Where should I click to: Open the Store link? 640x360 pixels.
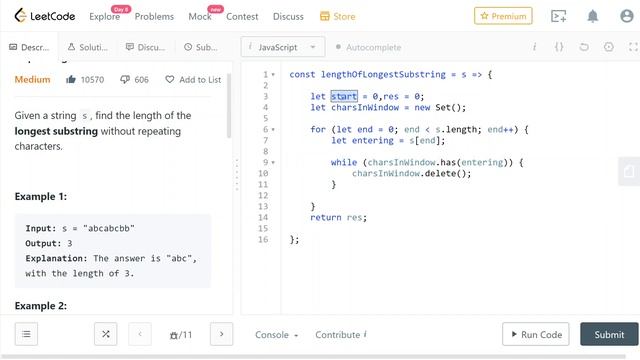click(x=344, y=16)
